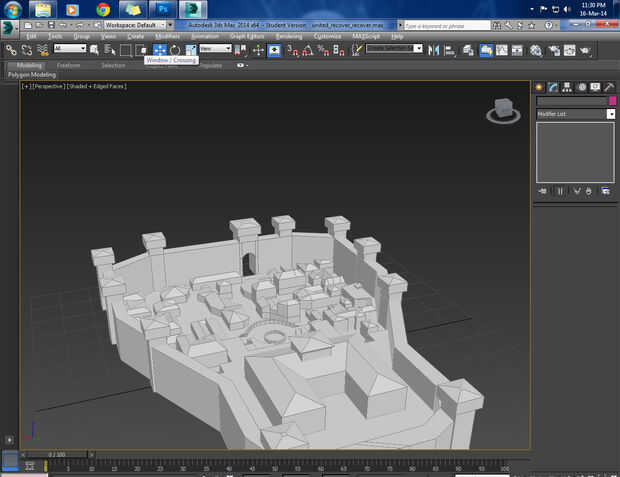Open the Hierarchy command panel tab
Screen dimensions: 620x477
[567, 87]
